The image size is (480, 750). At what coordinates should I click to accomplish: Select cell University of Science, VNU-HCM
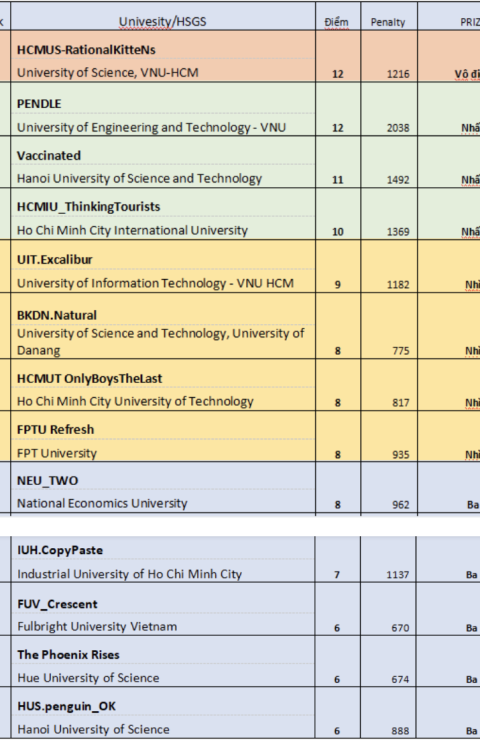(x=108, y=73)
